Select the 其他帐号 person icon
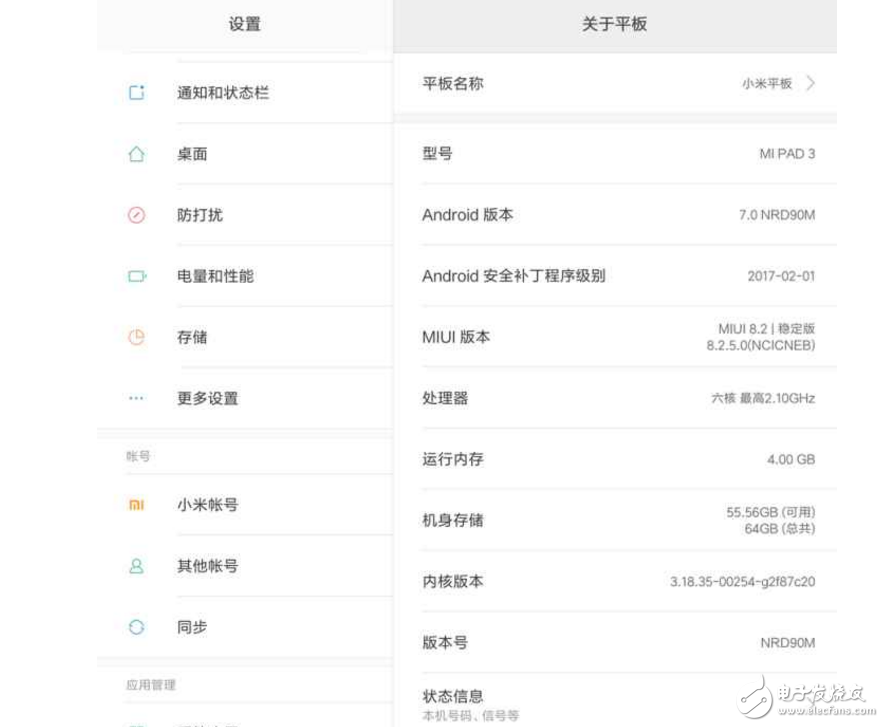The height and width of the screenshot is (727, 884). [x=136, y=566]
